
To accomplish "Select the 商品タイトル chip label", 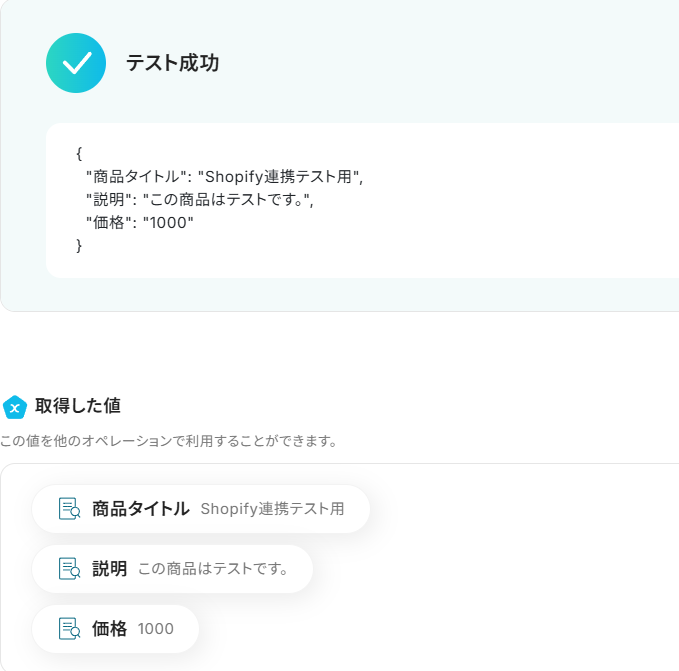I will [x=140, y=509].
